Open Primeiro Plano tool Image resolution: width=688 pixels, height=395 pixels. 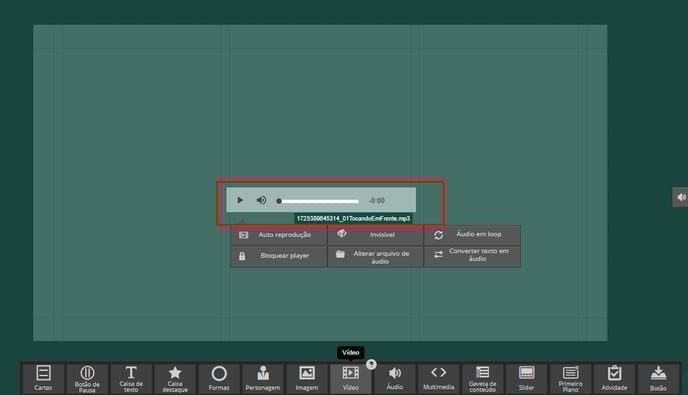coord(570,378)
